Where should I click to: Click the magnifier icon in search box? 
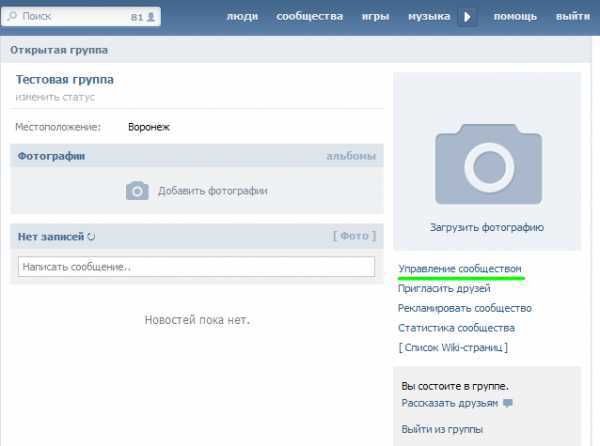point(12,16)
